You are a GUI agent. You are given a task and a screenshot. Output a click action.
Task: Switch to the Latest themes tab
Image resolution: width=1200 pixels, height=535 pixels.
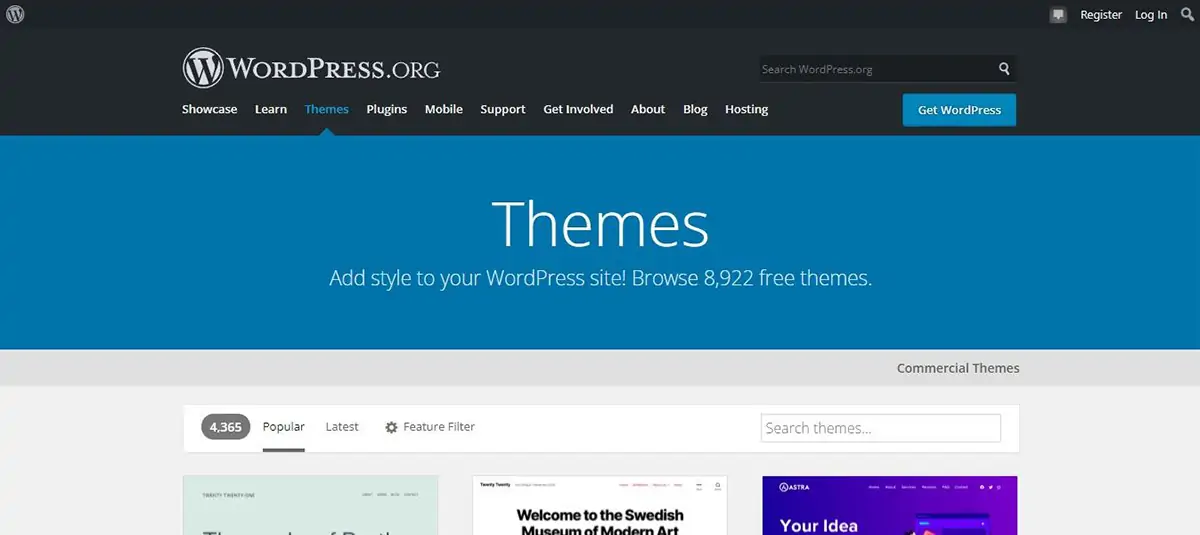pos(341,427)
